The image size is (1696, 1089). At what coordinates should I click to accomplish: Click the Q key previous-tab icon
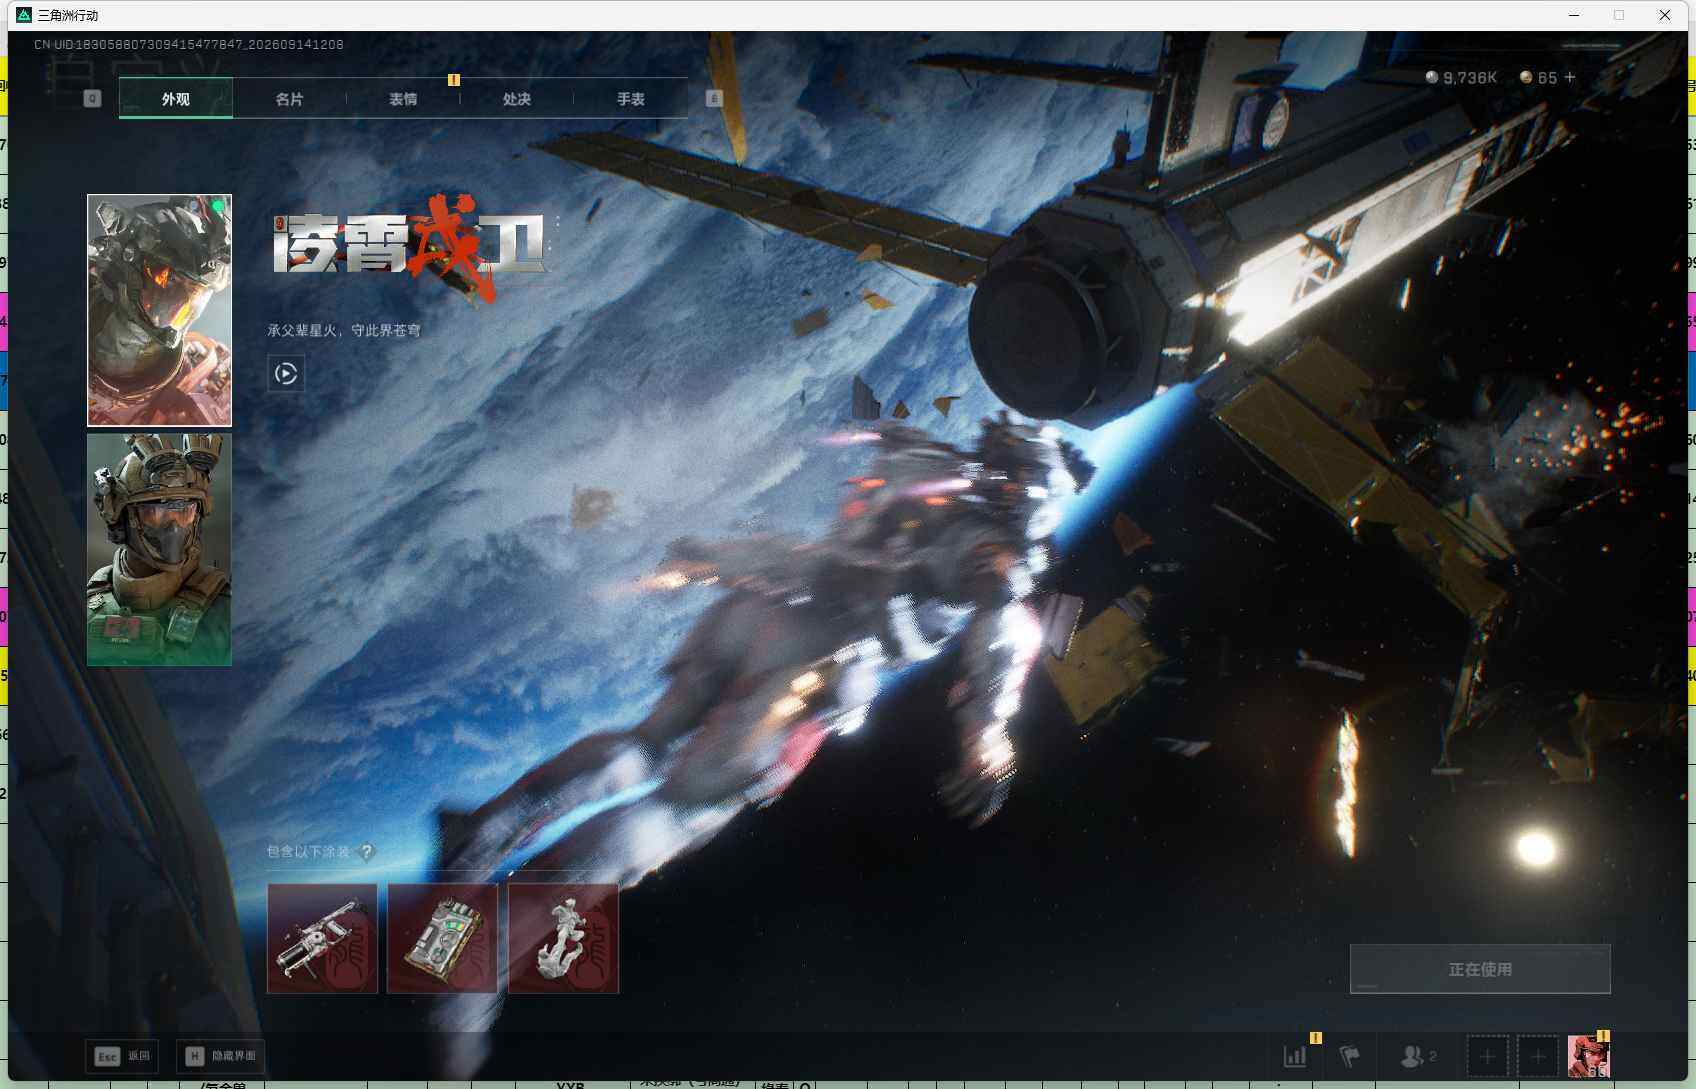[x=92, y=98]
